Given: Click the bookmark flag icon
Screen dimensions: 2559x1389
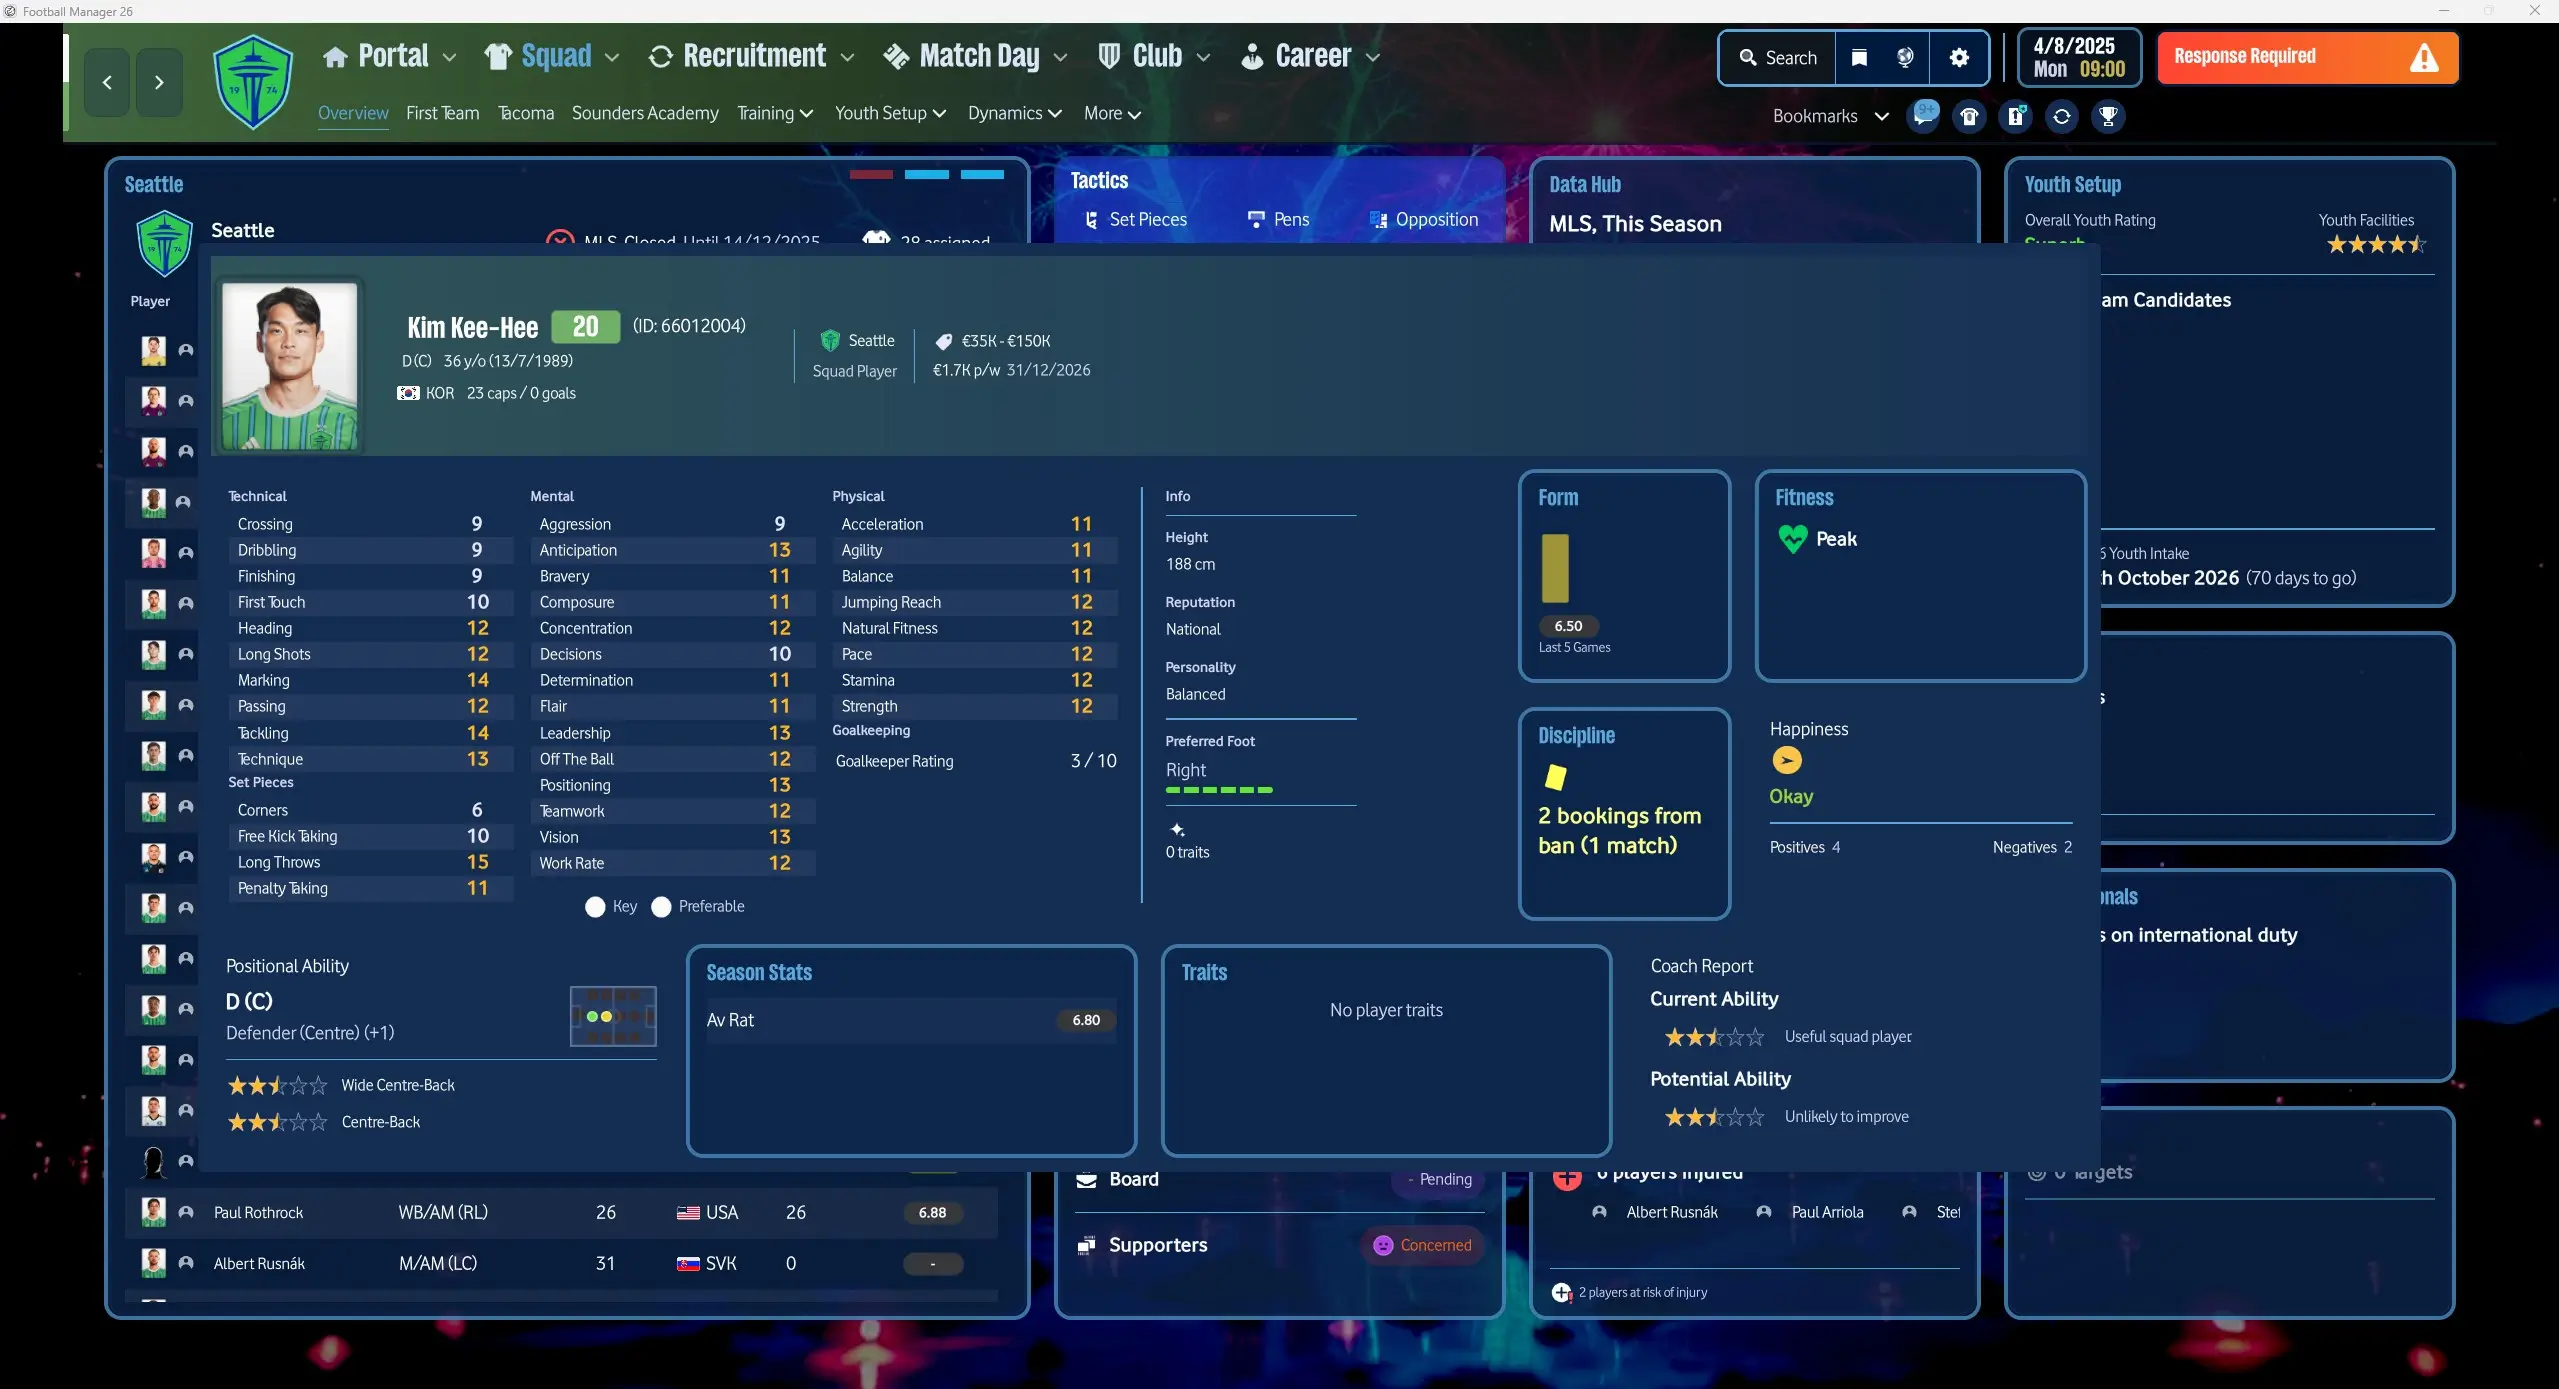Looking at the screenshot, I should (1859, 58).
